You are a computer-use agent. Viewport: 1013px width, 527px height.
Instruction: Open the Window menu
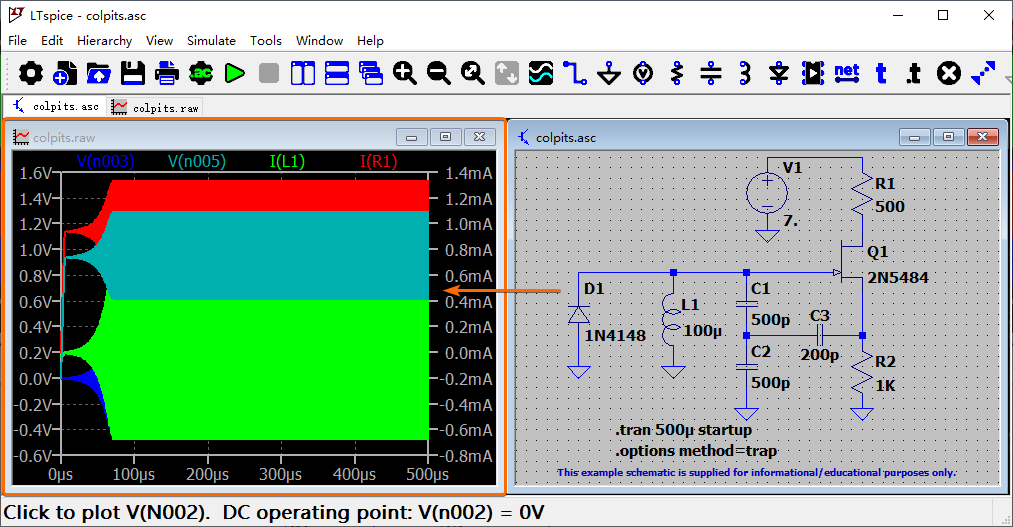tap(319, 41)
